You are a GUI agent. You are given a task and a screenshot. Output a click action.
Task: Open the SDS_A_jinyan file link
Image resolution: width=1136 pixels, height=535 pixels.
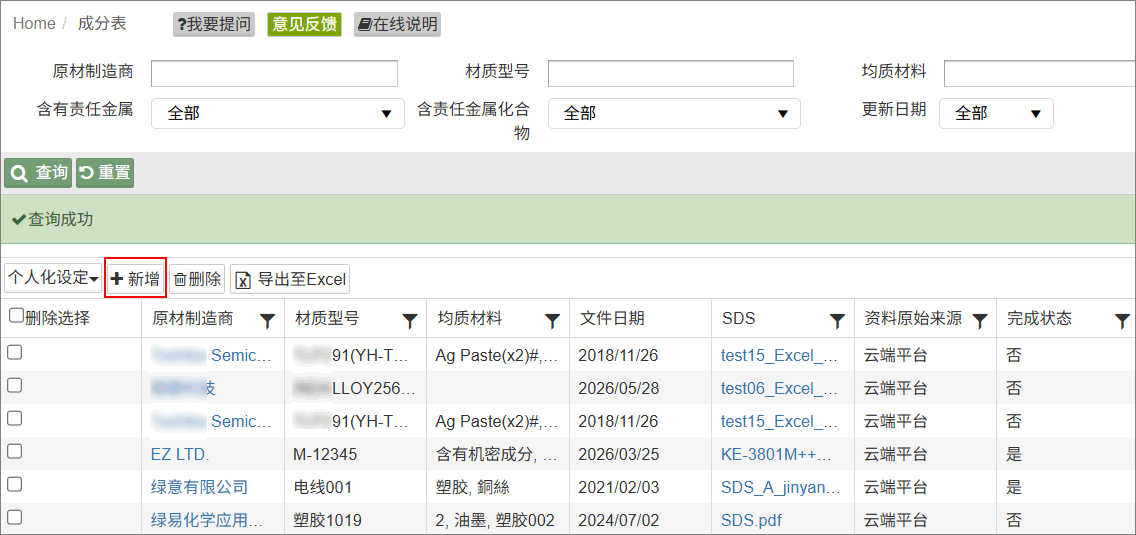781,487
